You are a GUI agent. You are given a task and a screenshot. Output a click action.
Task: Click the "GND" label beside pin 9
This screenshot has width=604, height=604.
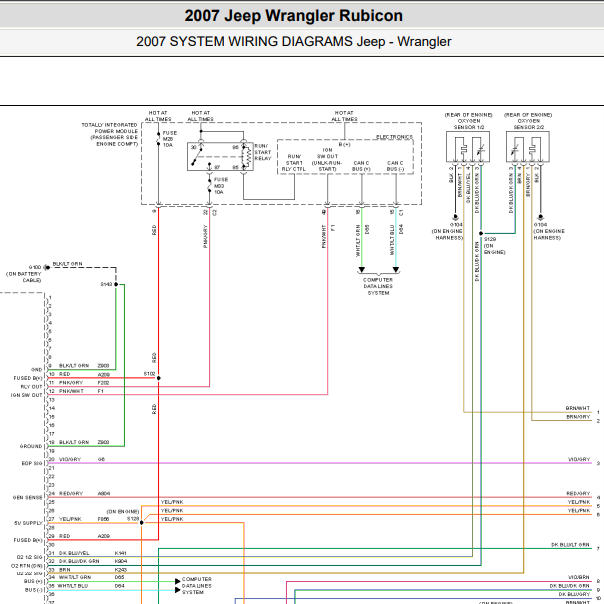pos(37,369)
